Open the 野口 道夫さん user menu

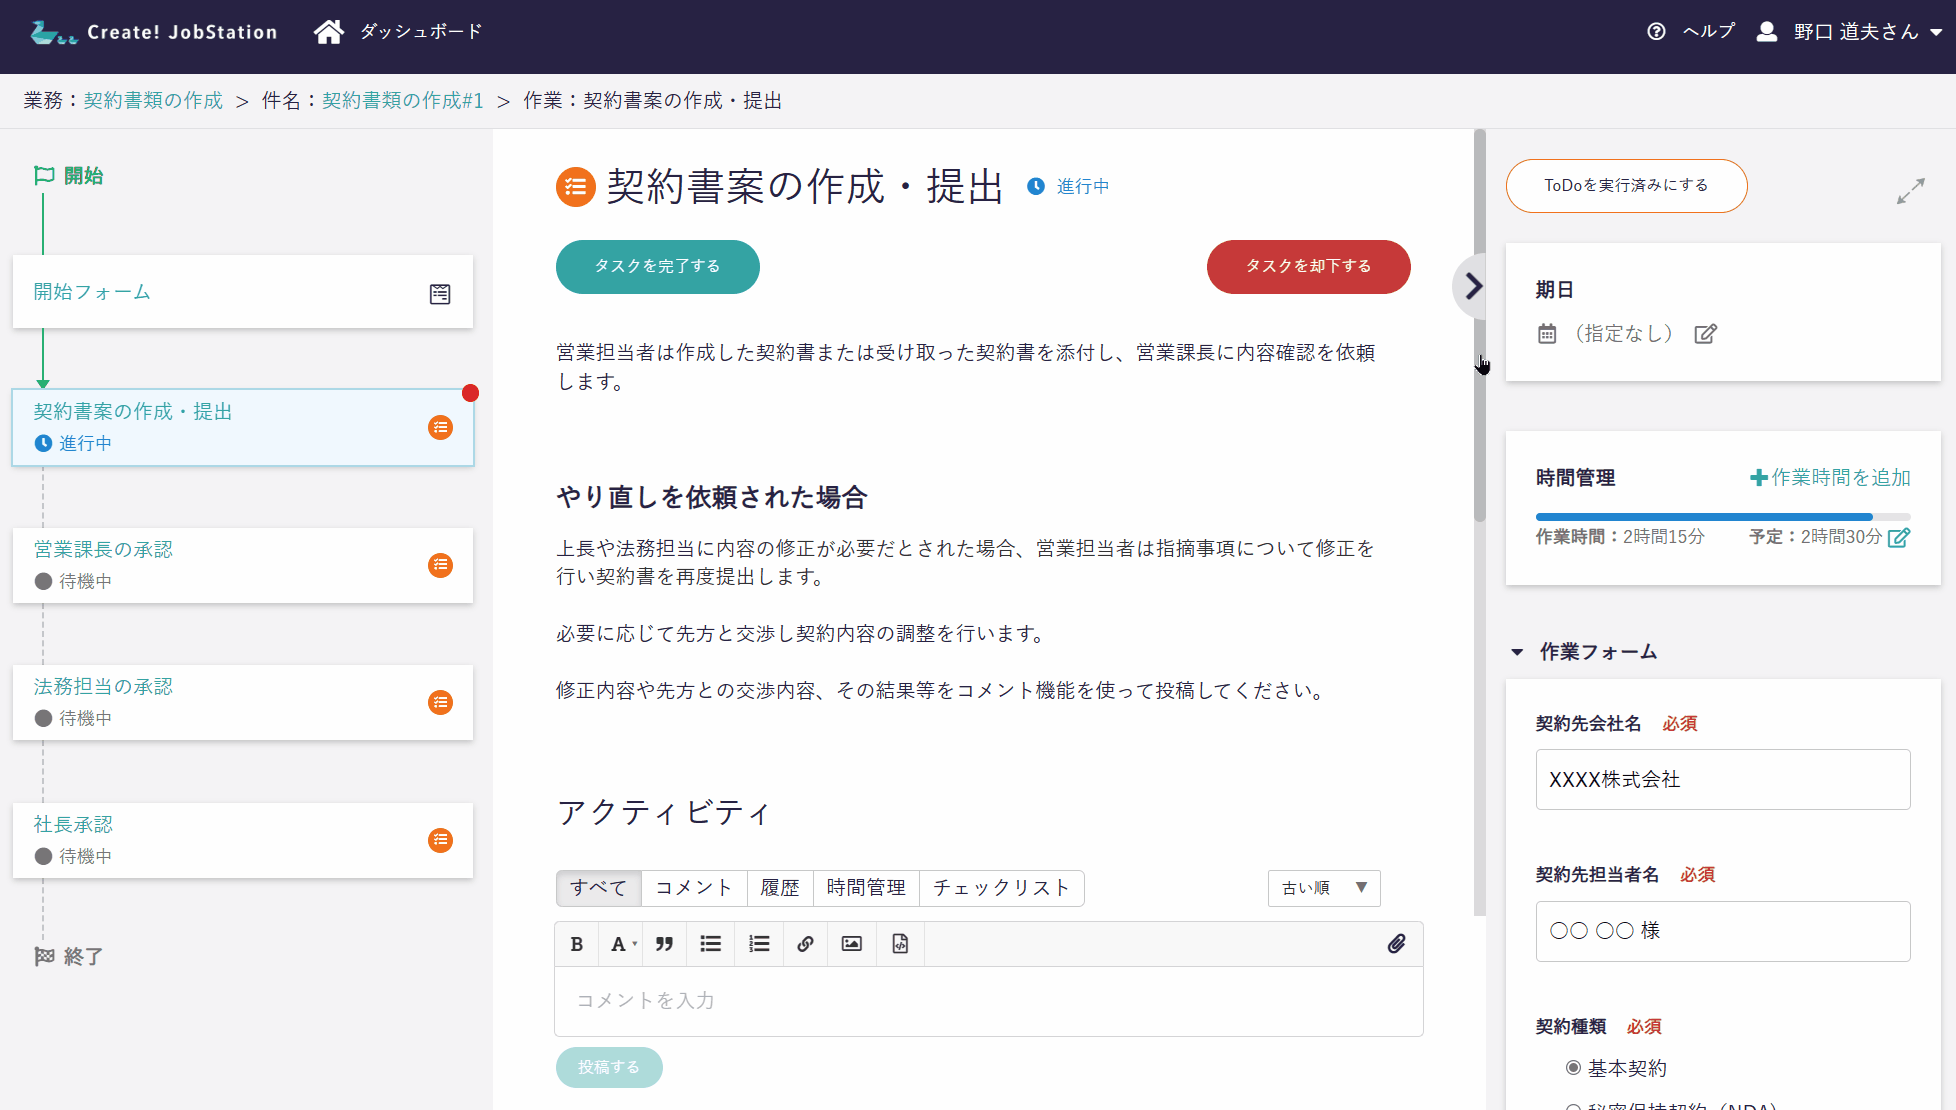(x=1855, y=32)
